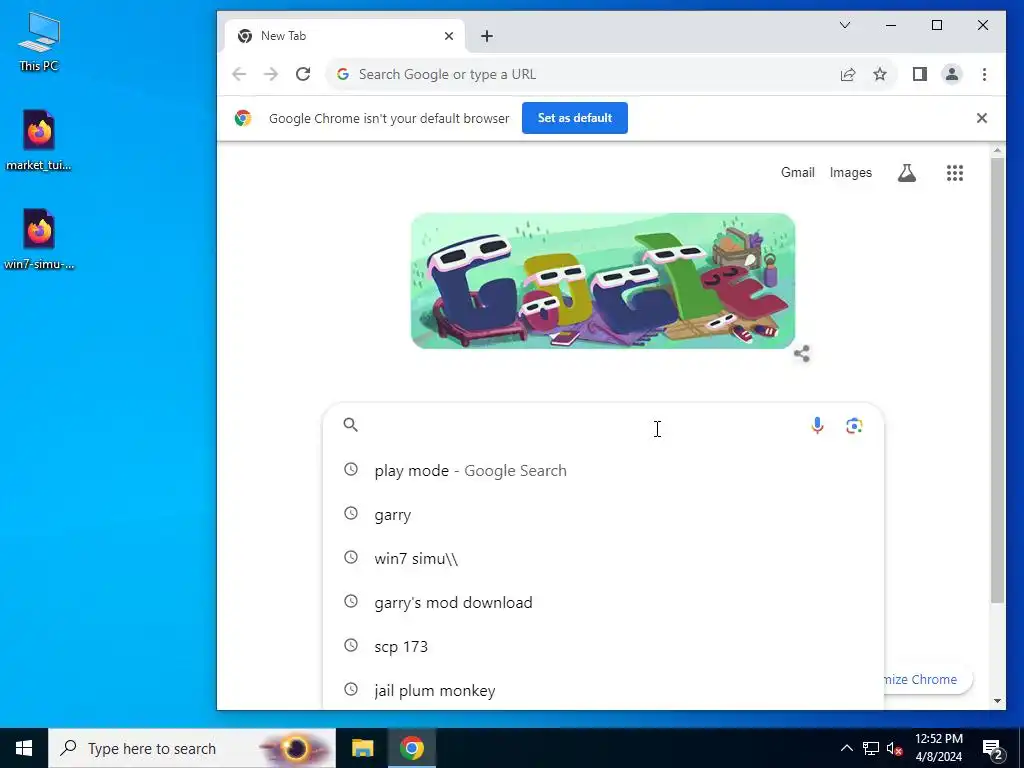Click the Google eclipse Doodle
The width and height of the screenshot is (1024, 768).
point(603,281)
